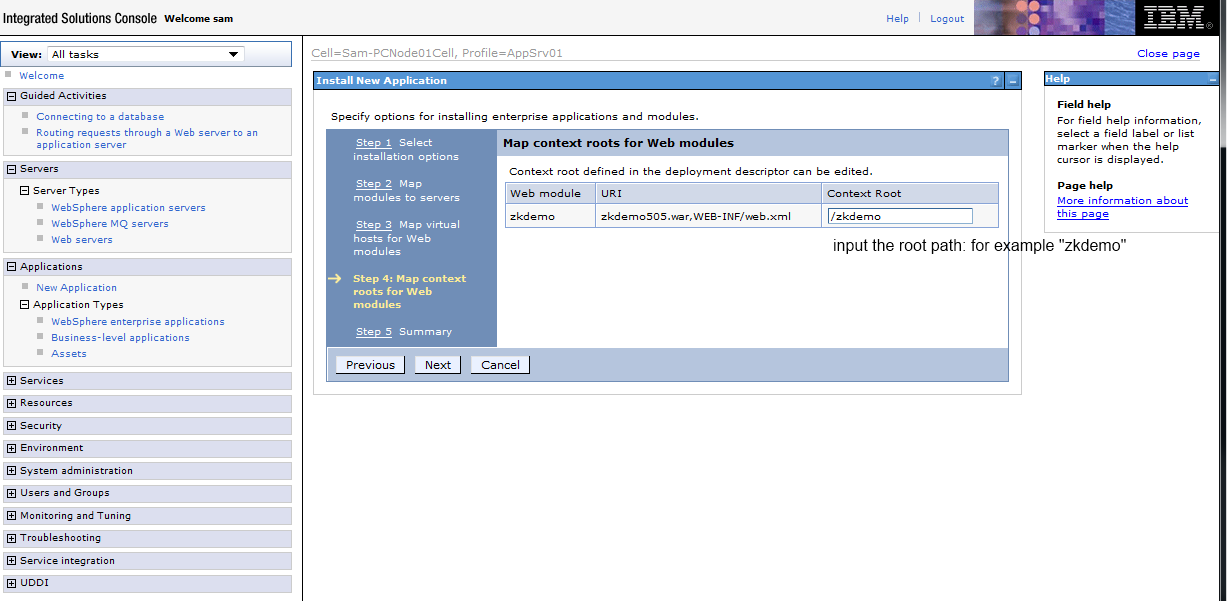Open Business-level applications
Viewport: 1227px width, 601px height.
[120, 338]
